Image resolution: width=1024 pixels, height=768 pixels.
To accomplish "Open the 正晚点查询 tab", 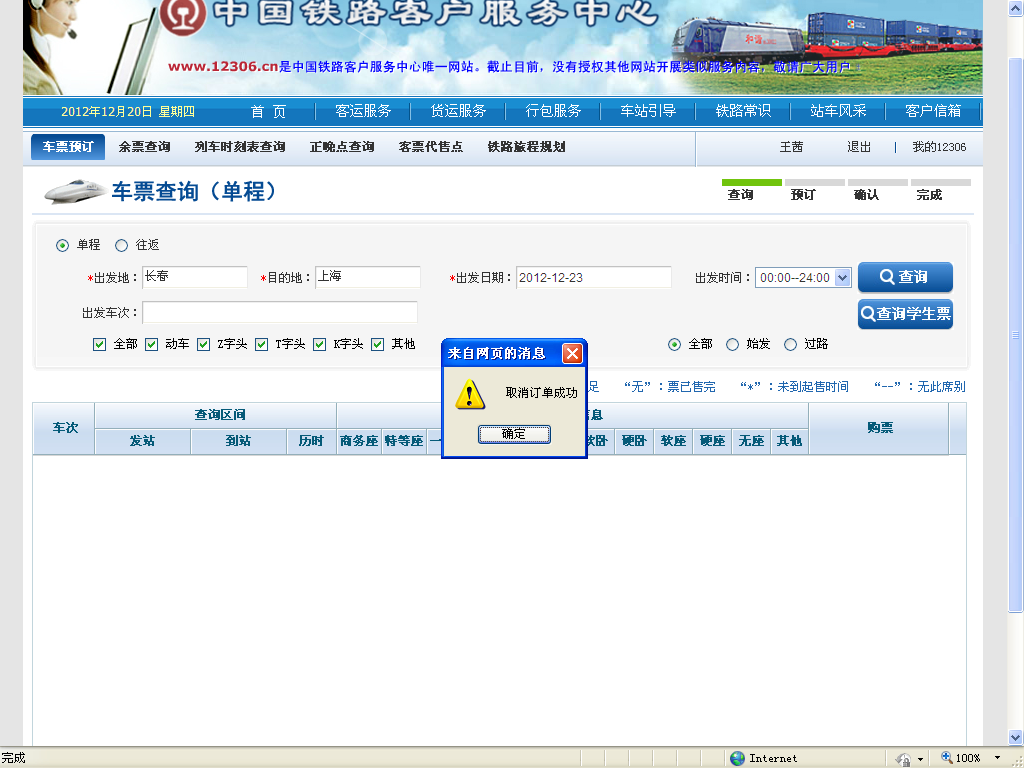I will (342, 147).
